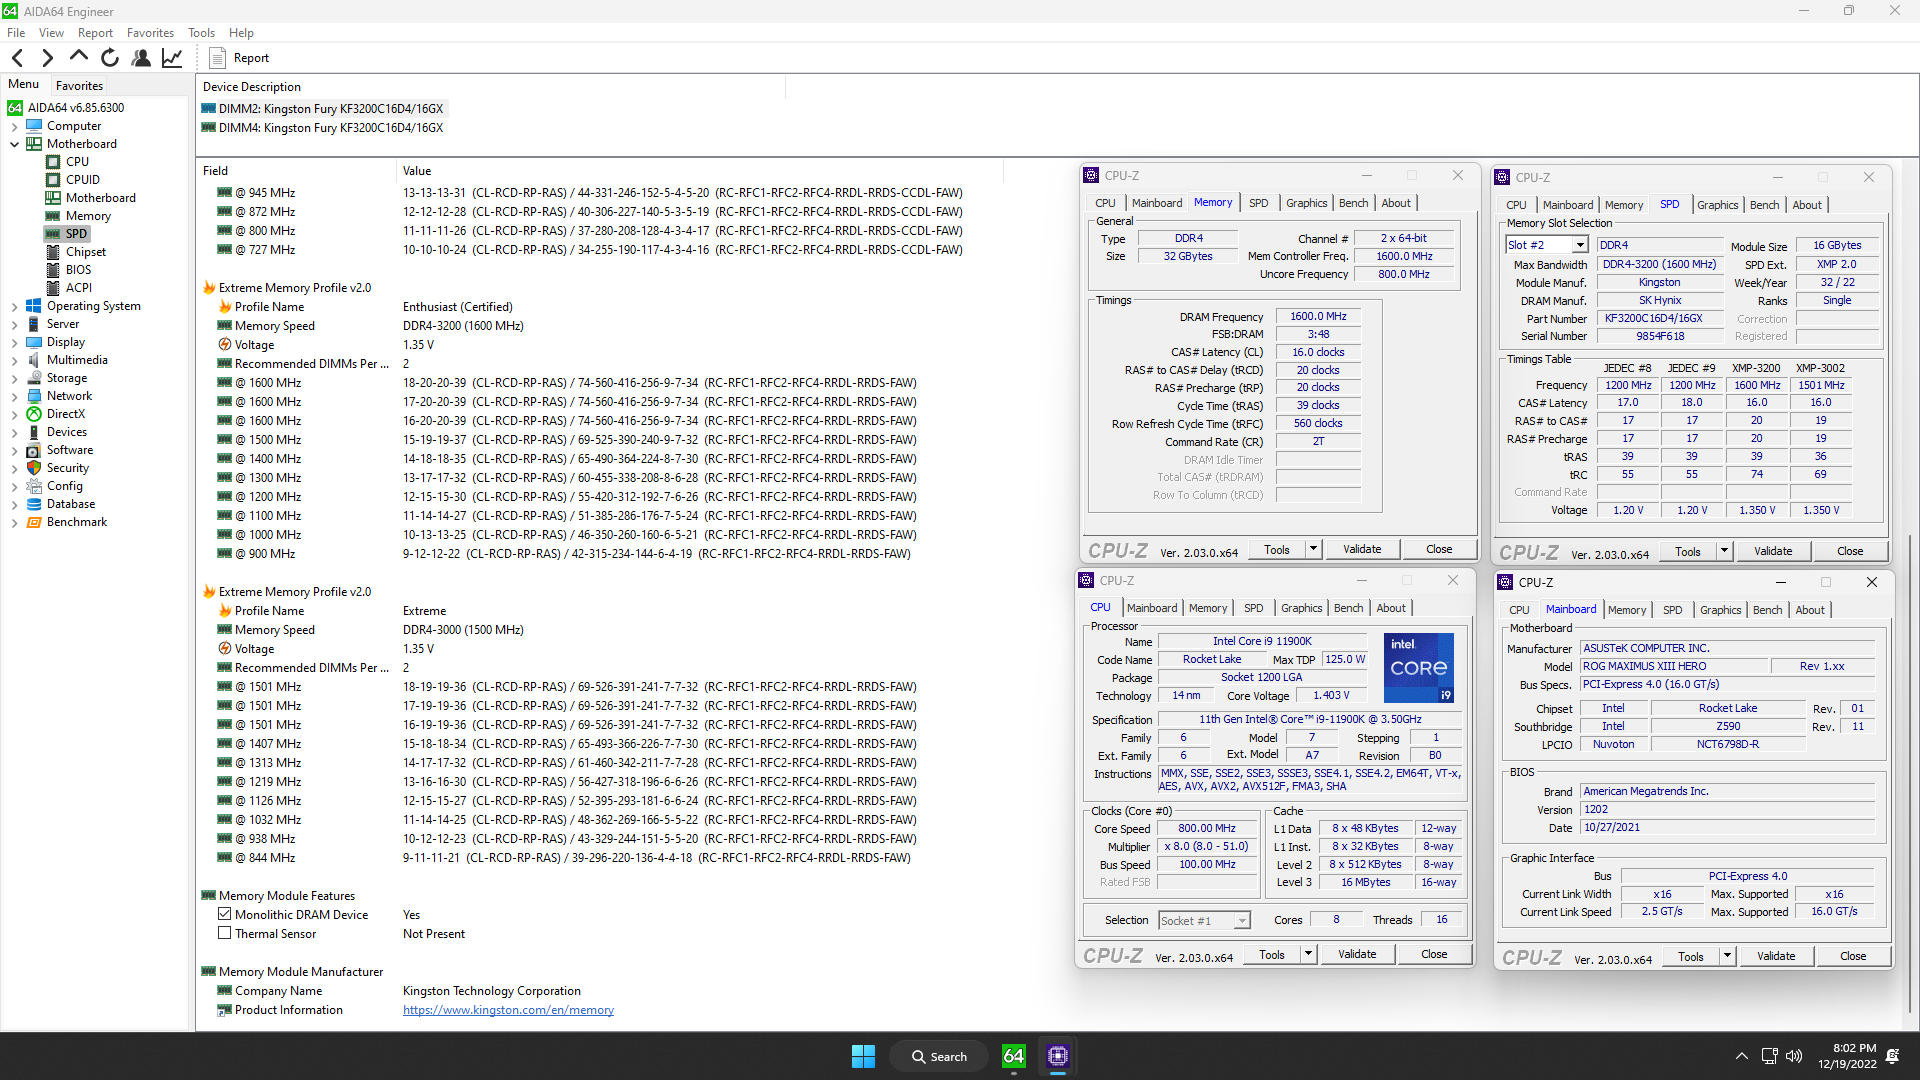Switch to the Favorites sidebar tab
Viewport: 1920px width, 1080px height.
[79, 86]
